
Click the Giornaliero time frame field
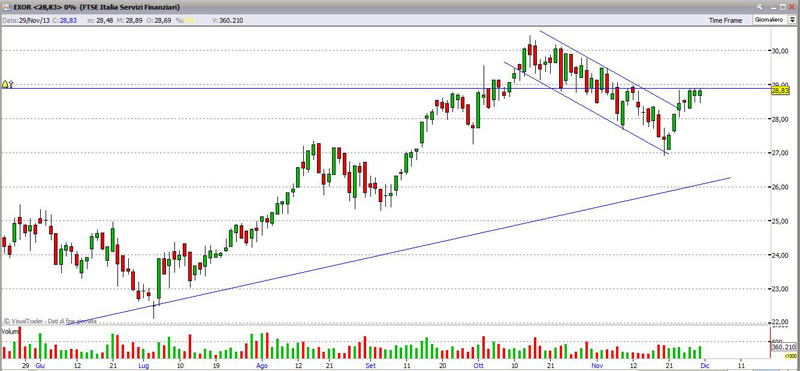pos(770,20)
